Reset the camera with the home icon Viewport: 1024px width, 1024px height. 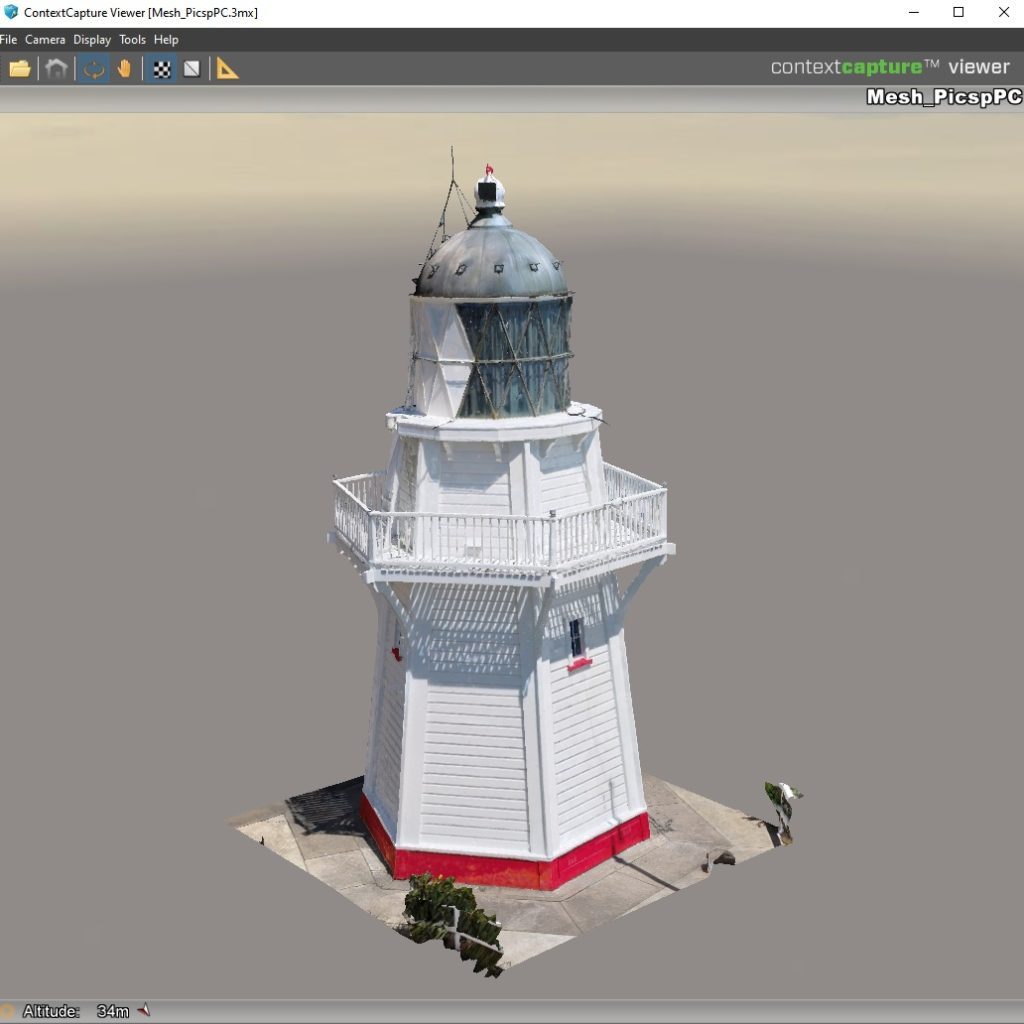point(56,68)
